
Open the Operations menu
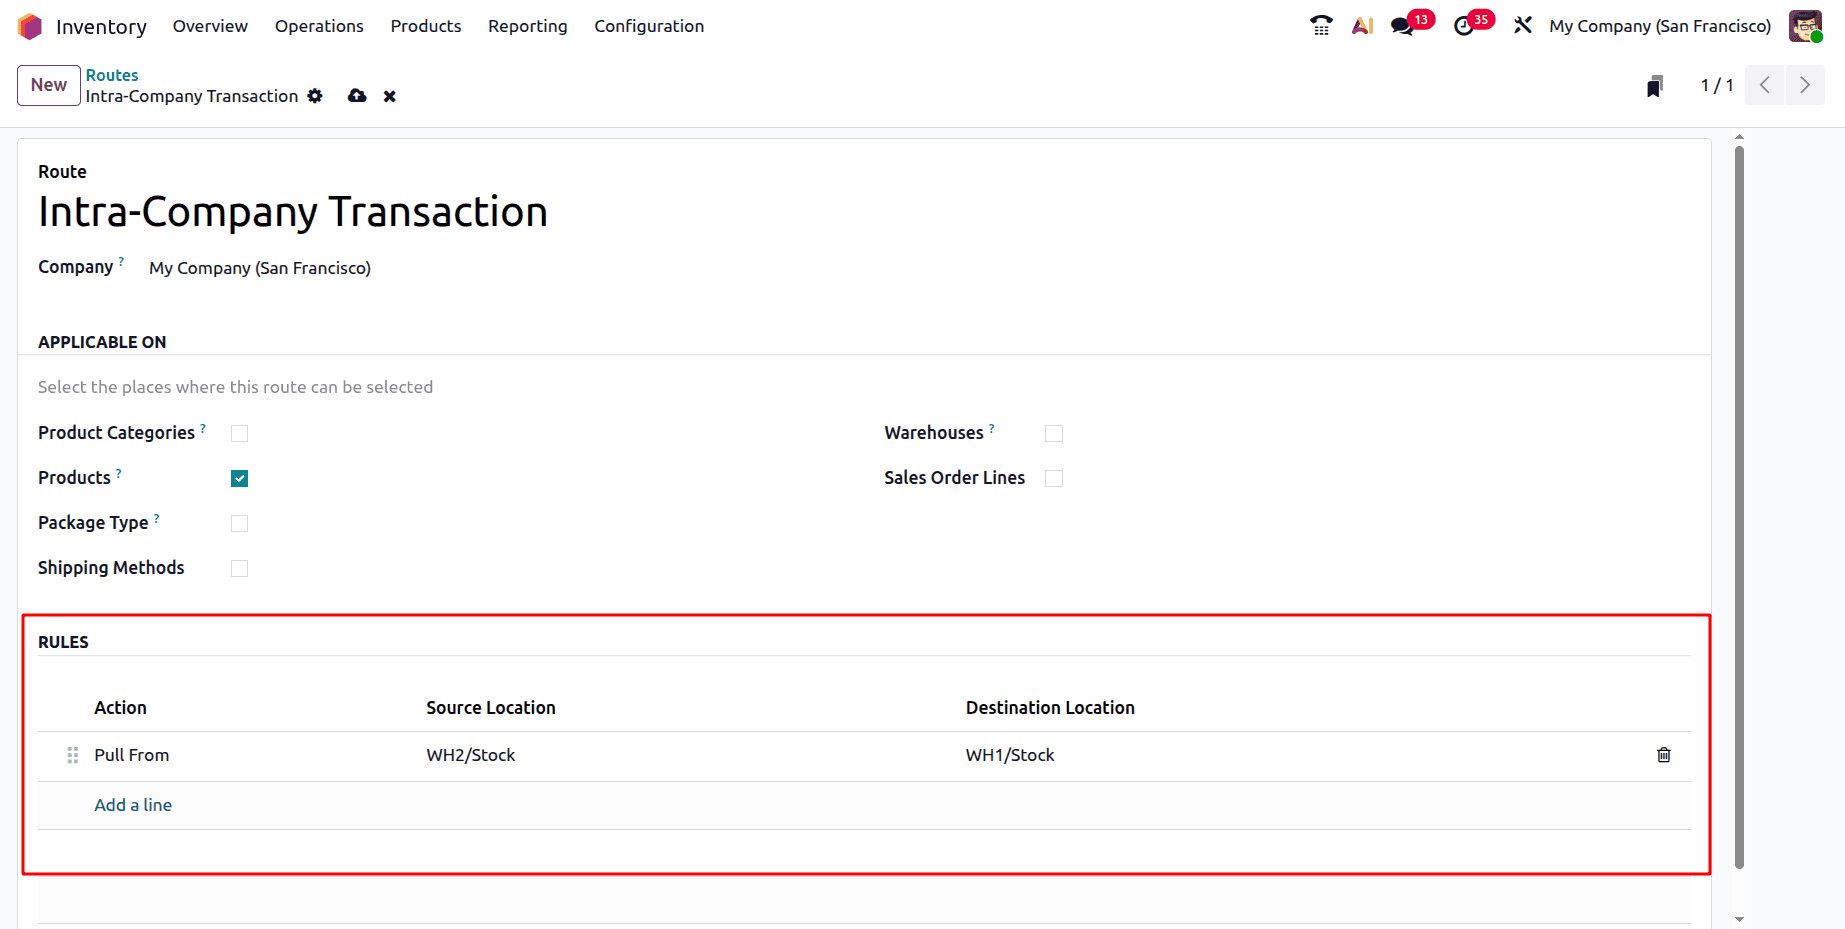coord(319,26)
